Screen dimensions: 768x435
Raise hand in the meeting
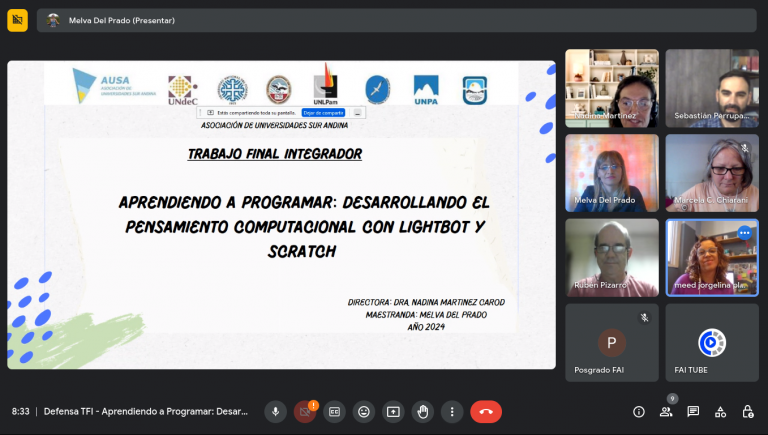click(x=423, y=412)
